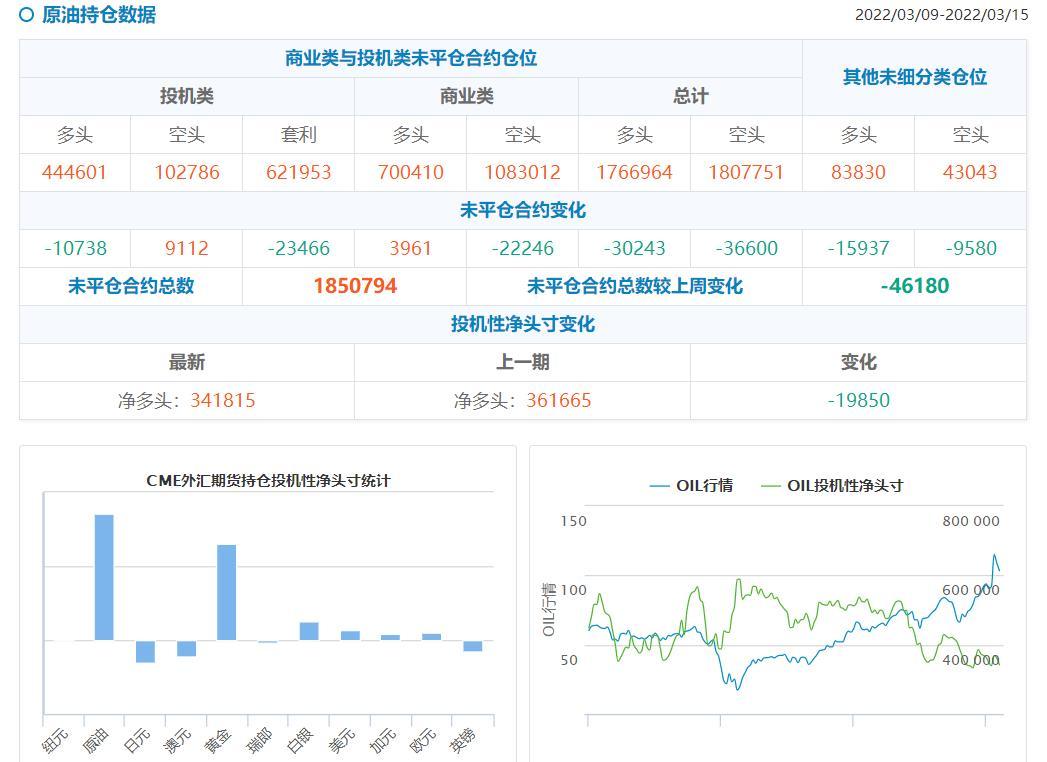The height and width of the screenshot is (762, 1047).
Task: Click the 其他未细分类仓位 header
Action: [x=914, y=78]
